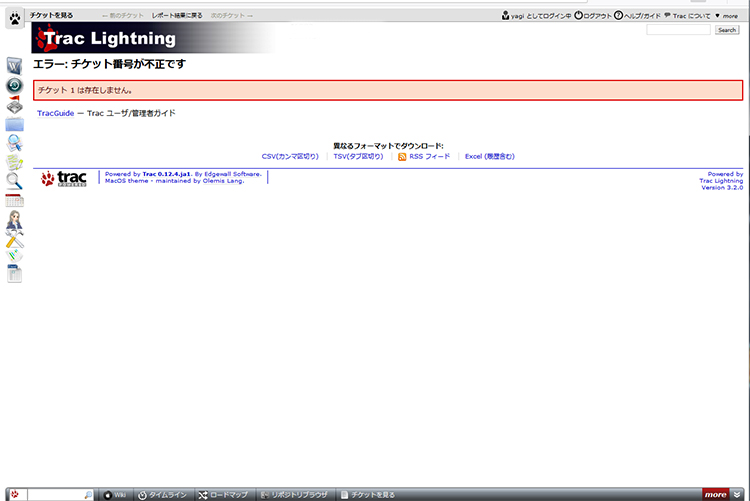Click the top-right search text field
This screenshot has height=501, width=750.
point(678,30)
